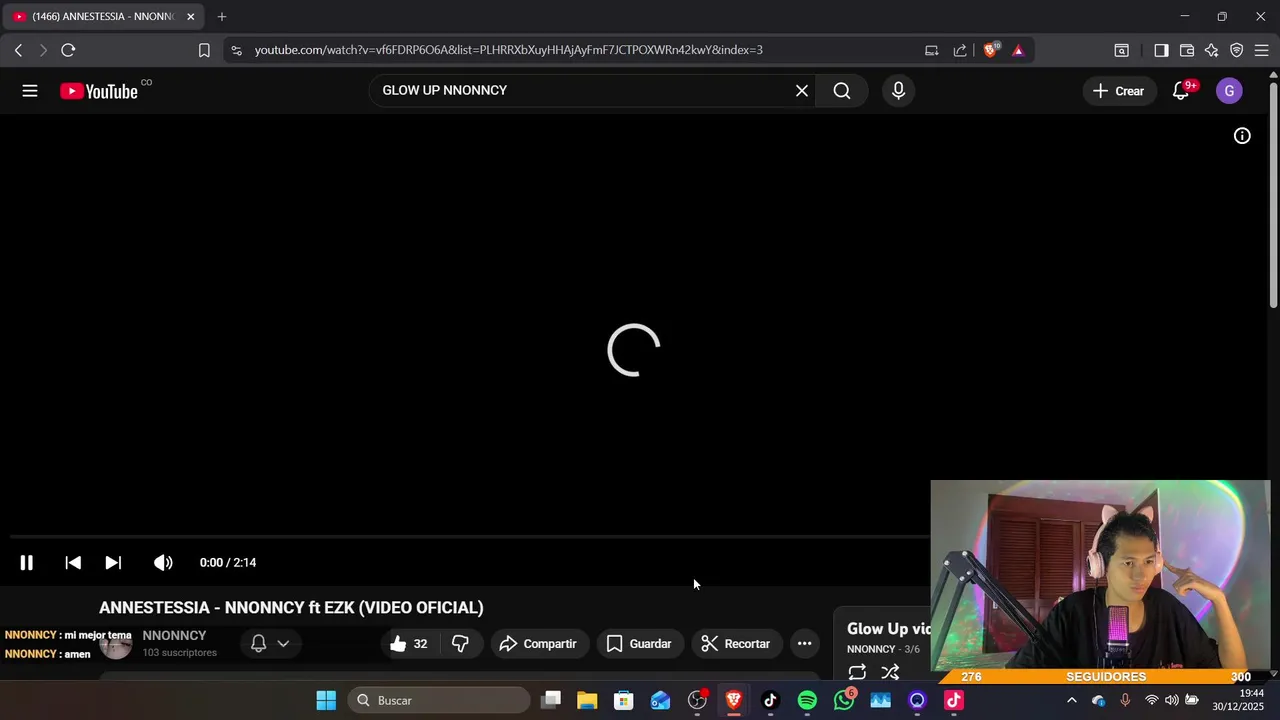Open the YouTube hamburger guide menu
The height and width of the screenshot is (720, 1280).
(30, 91)
